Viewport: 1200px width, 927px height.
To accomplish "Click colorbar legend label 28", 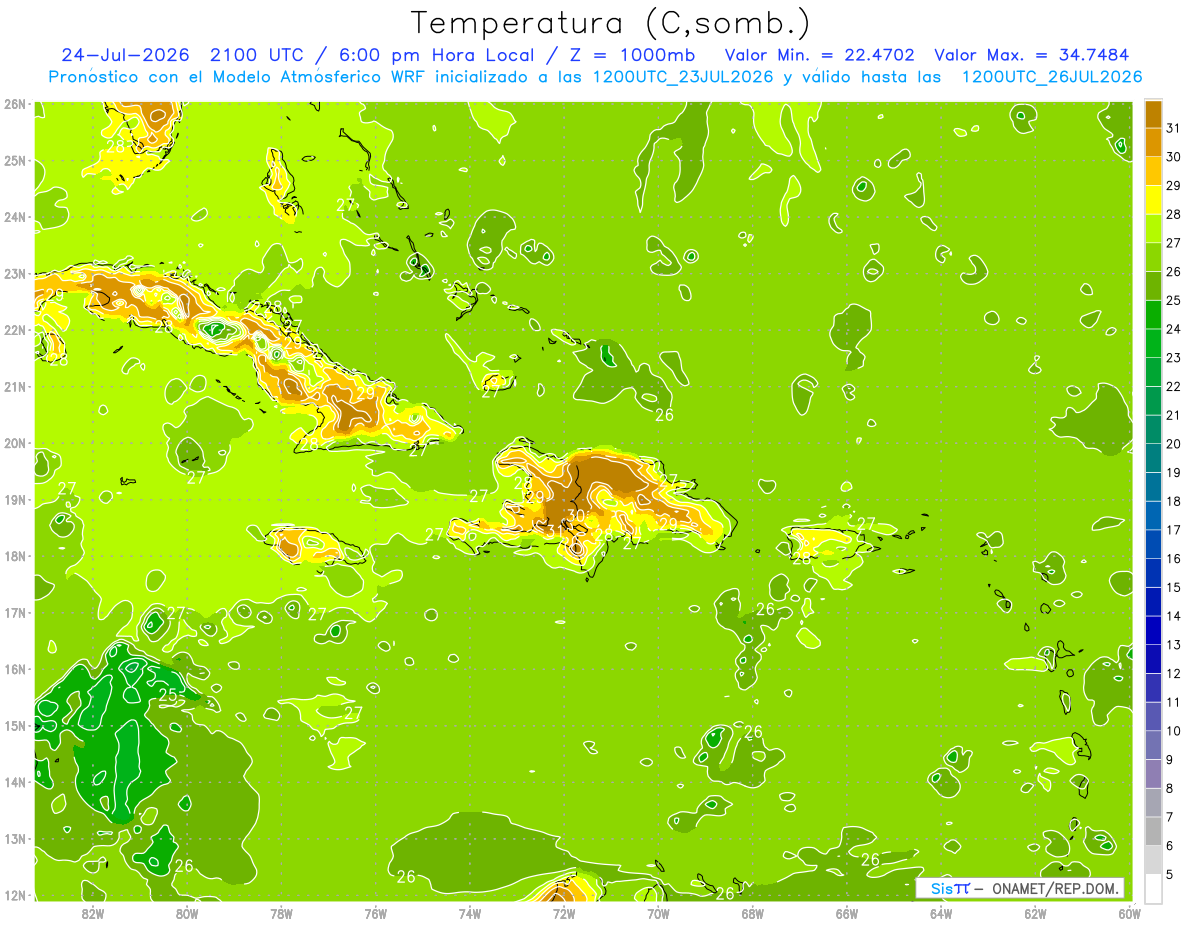I will 1173,214.
